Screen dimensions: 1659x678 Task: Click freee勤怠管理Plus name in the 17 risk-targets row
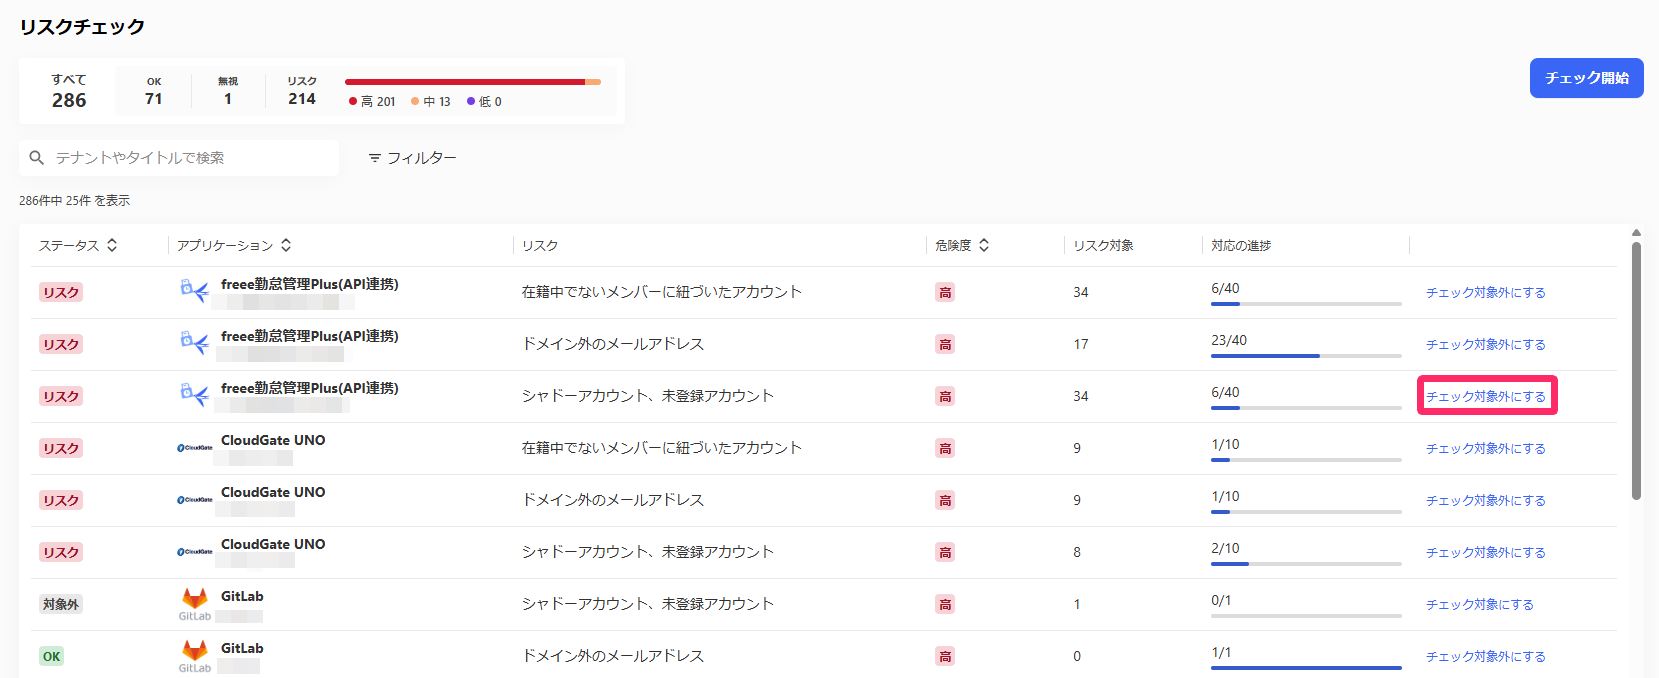[x=309, y=336]
